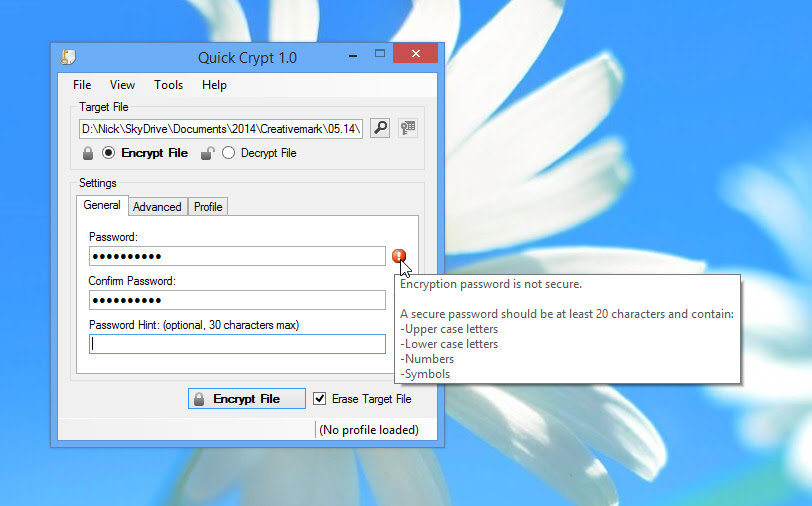
Task: Click the Encrypt File button at bottom
Action: (x=246, y=399)
